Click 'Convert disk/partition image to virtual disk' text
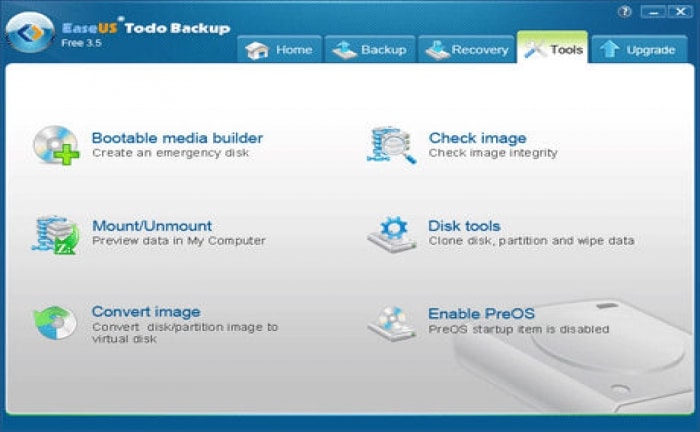700x432 pixels. 185,333
